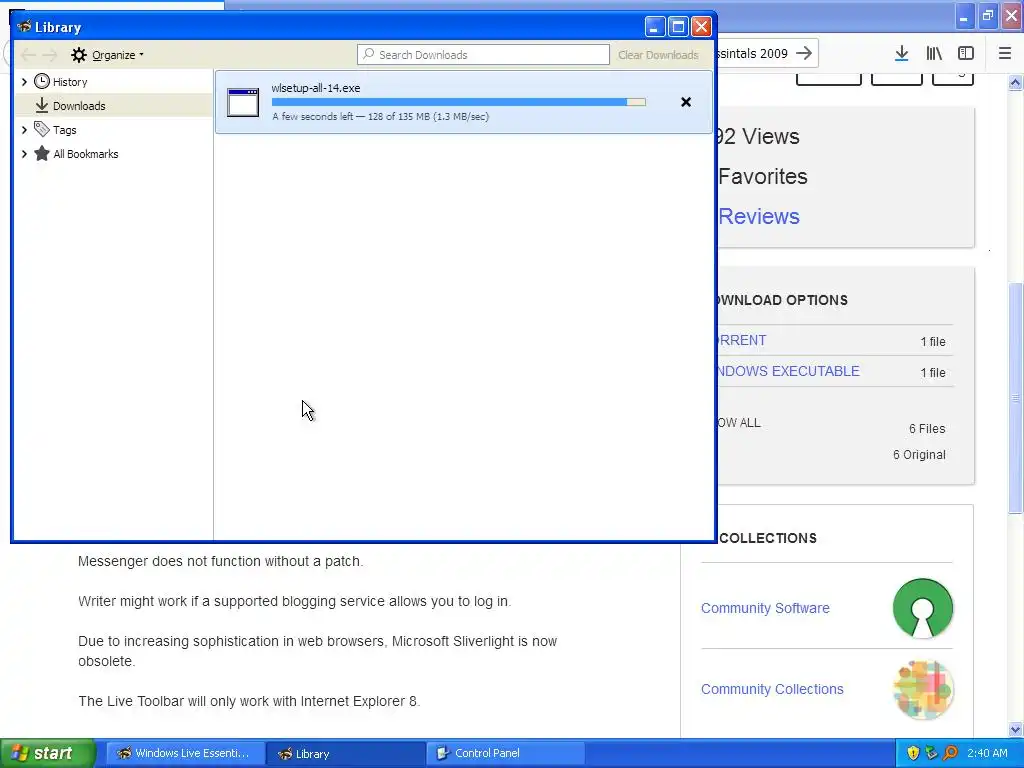Open the Reviews link on the page
The width and height of the screenshot is (1024, 768).
[759, 216]
